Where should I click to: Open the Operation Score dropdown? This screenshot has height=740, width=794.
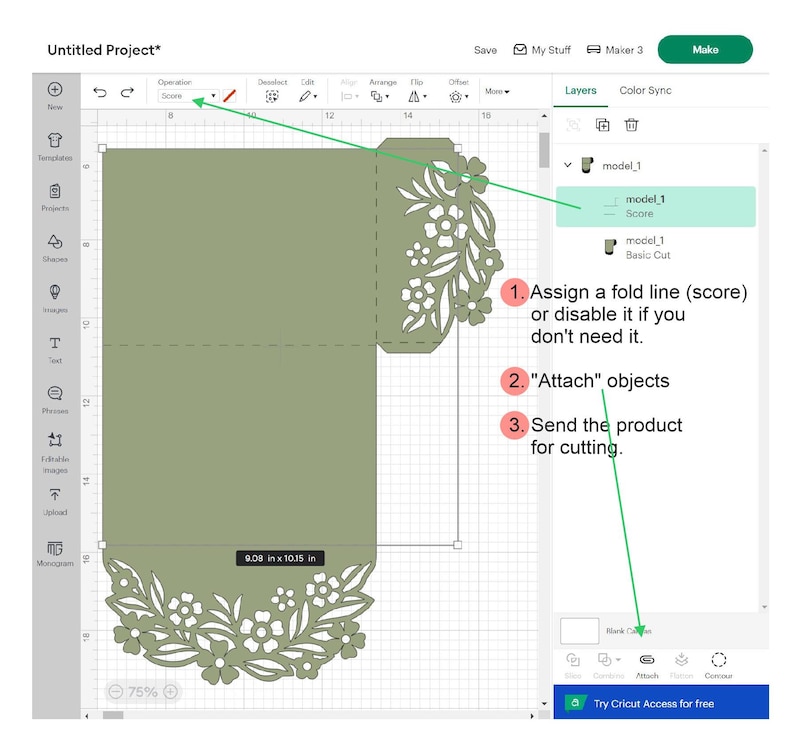(188, 96)
